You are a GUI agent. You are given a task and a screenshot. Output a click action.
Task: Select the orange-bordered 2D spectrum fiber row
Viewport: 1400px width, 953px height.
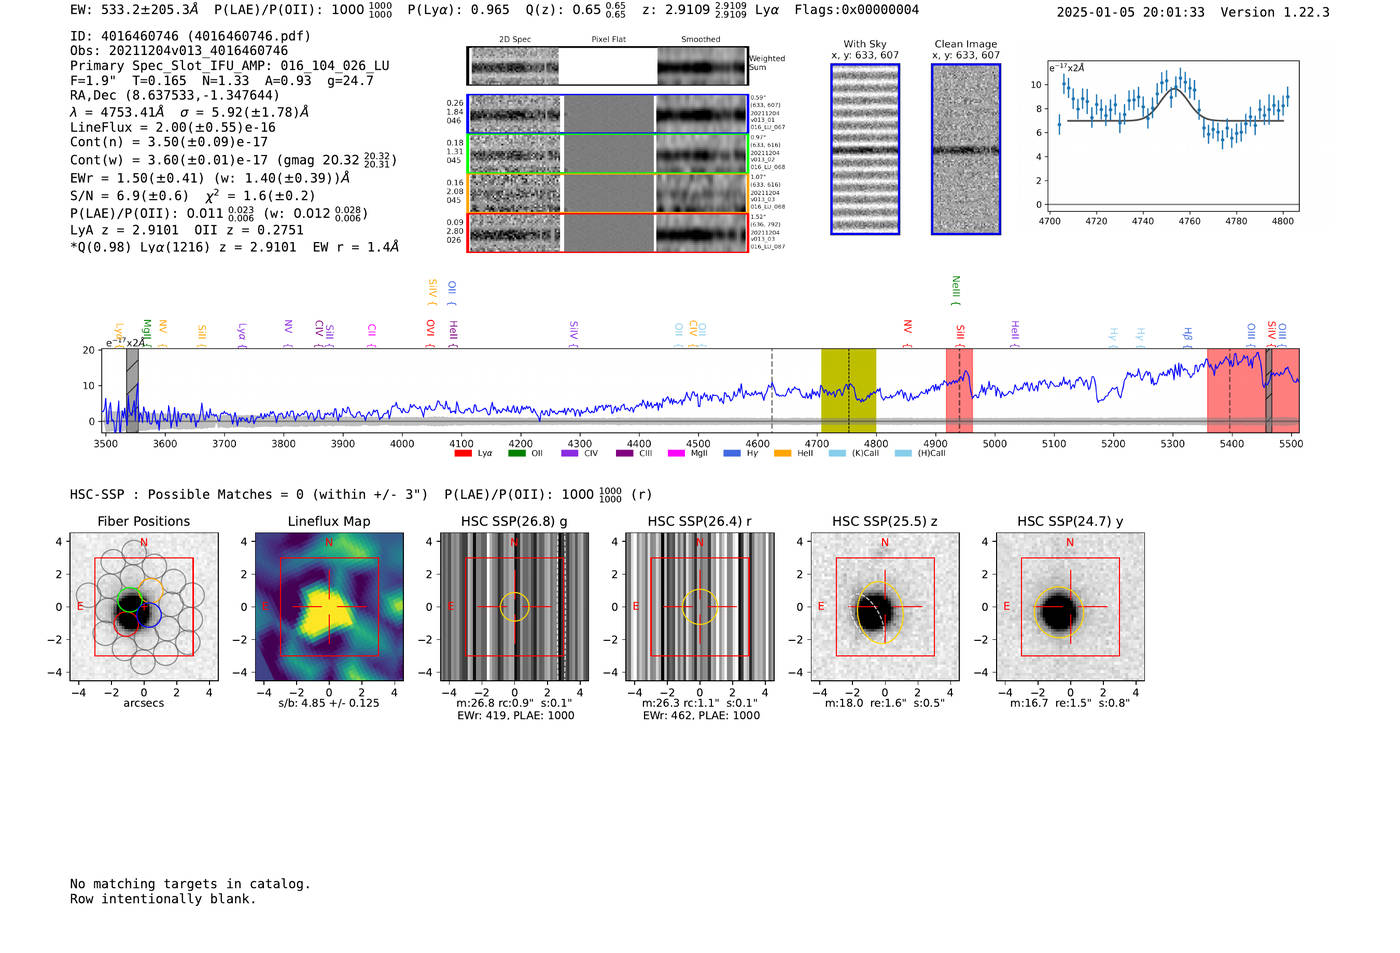point(608,193)
